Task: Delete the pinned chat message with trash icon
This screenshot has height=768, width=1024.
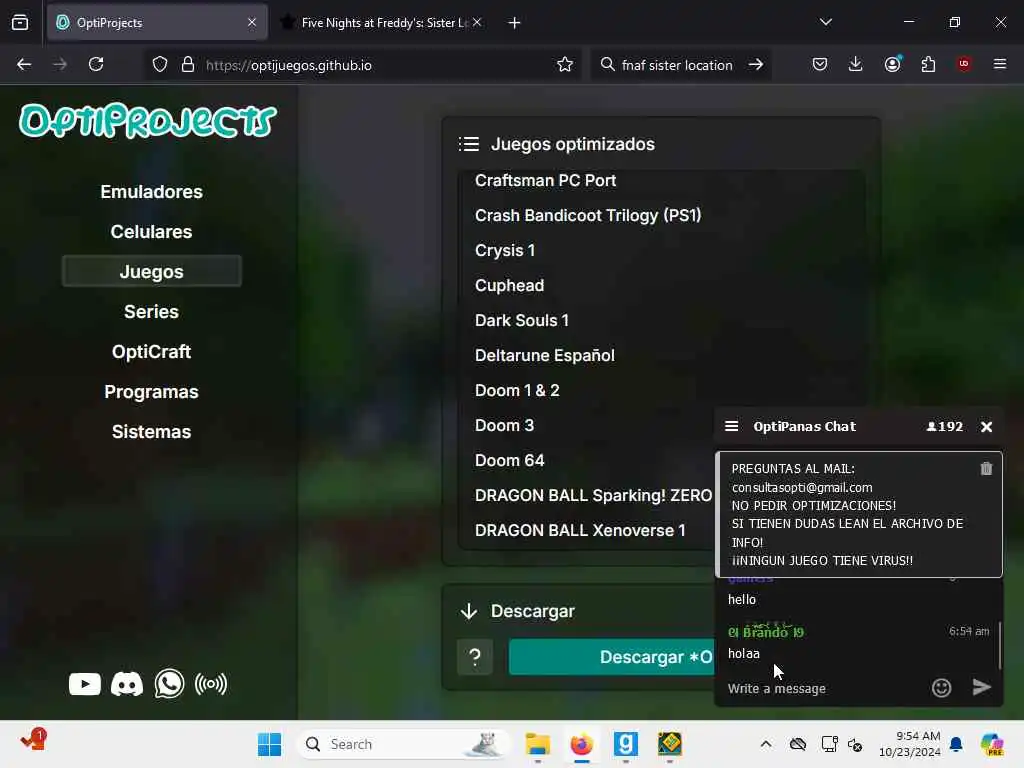Action: pyautogui.click(x=986, y=468)
